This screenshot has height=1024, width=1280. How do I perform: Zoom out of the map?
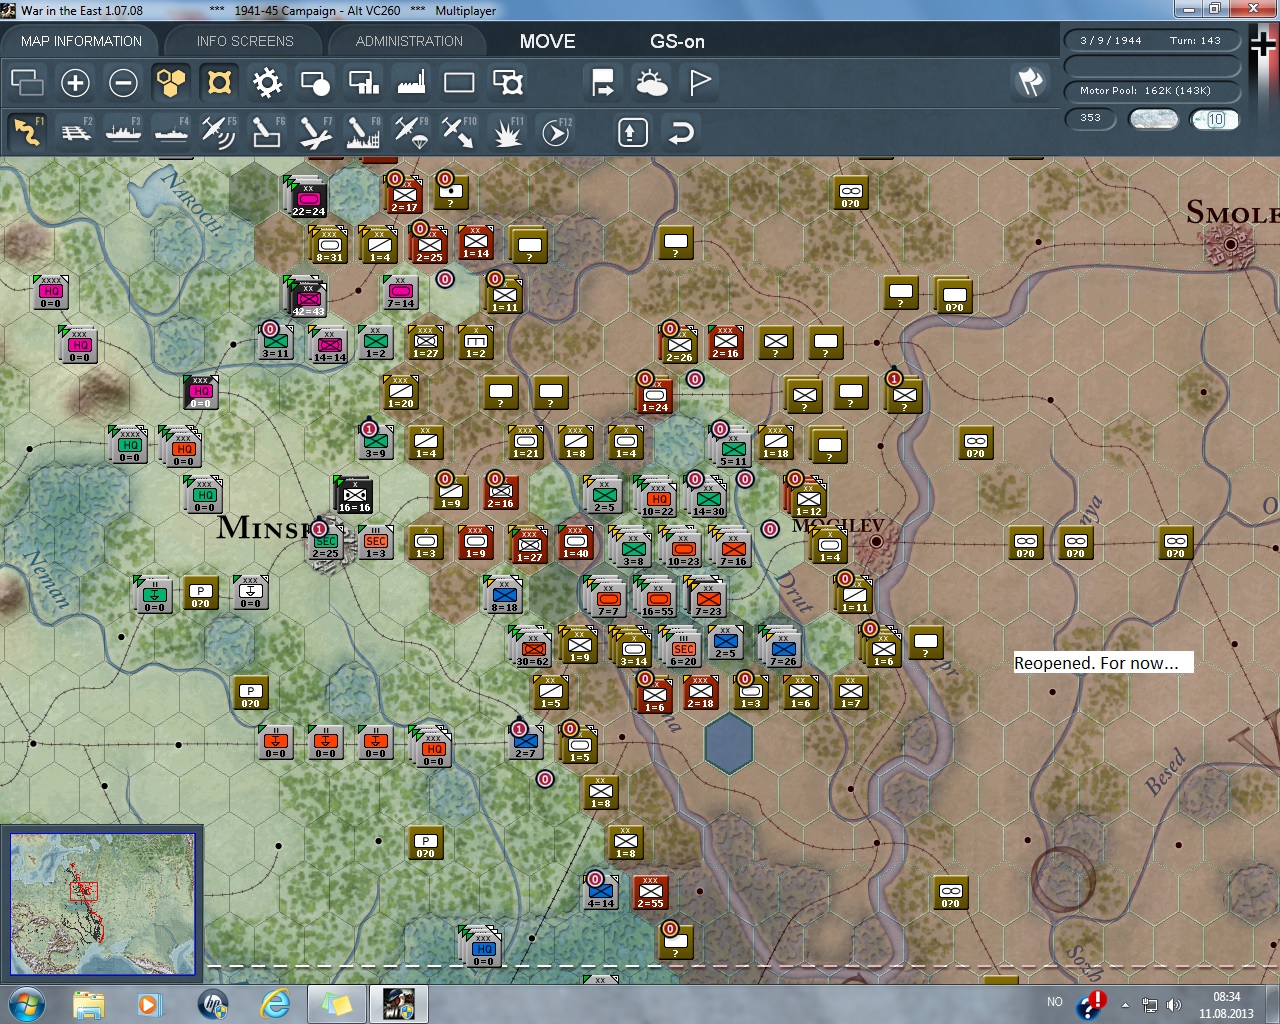click(123, 82)
